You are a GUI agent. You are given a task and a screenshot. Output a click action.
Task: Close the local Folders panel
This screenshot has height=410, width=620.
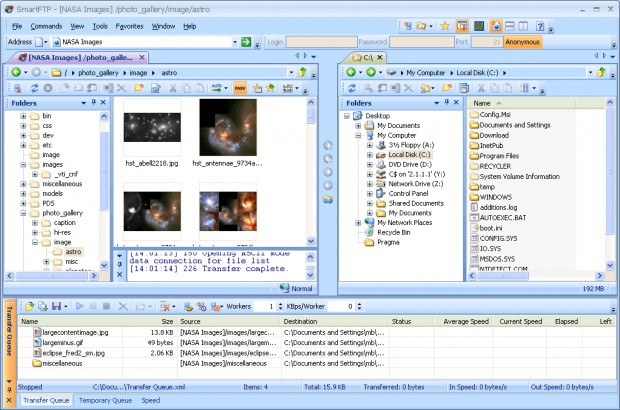(455, 103)
